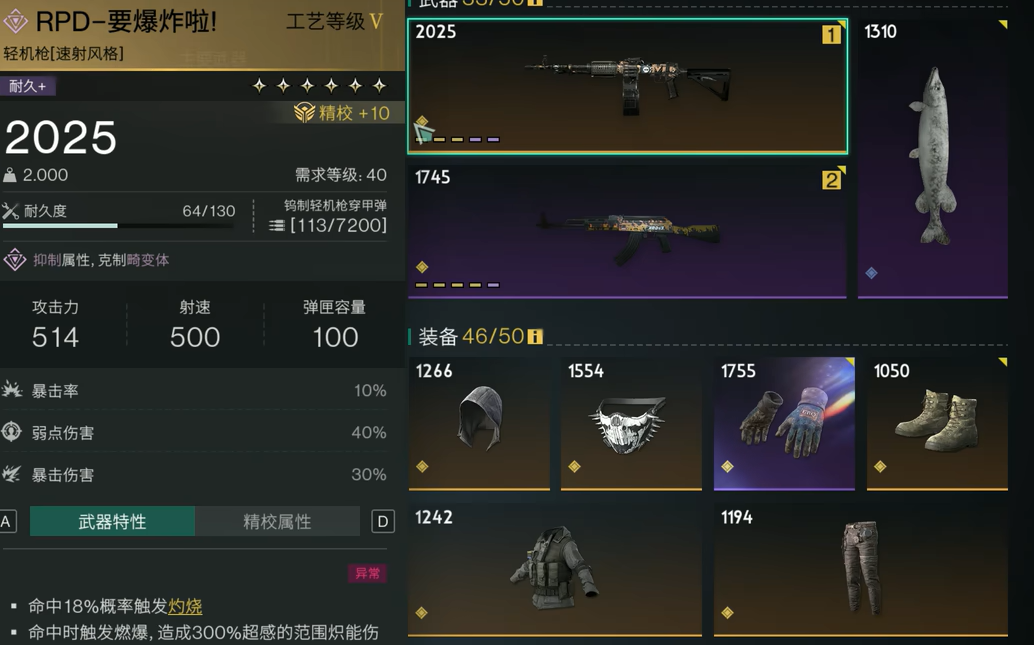The width and height of the screenshot is (1034, 645).
Task: Open the 灼烧 keyword link
Action: tap(185, 606)
